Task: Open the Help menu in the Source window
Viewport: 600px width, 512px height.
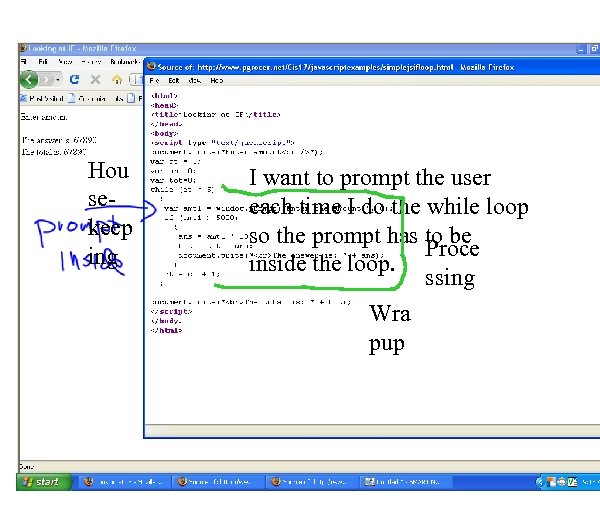Action: 217,80
